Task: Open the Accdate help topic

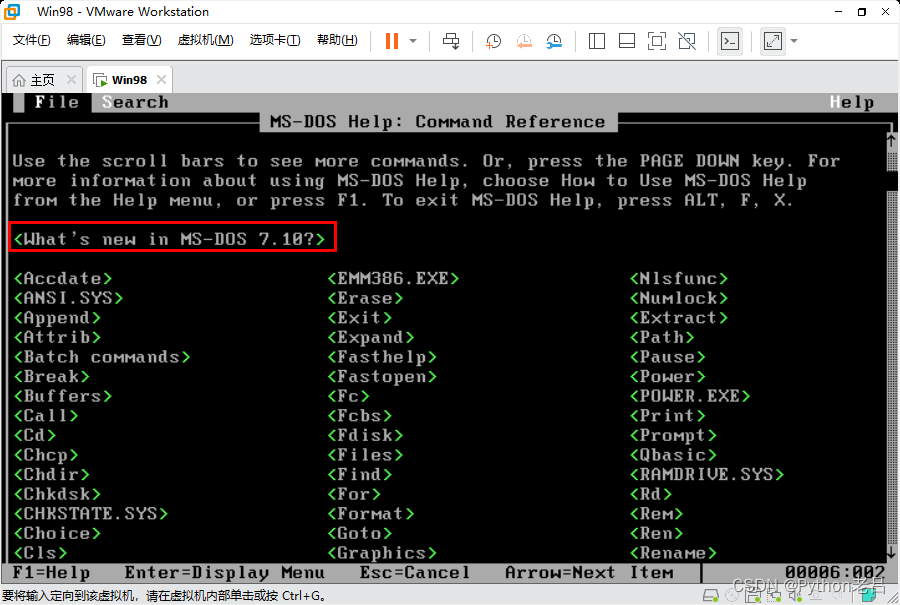Action: (63, 278)
